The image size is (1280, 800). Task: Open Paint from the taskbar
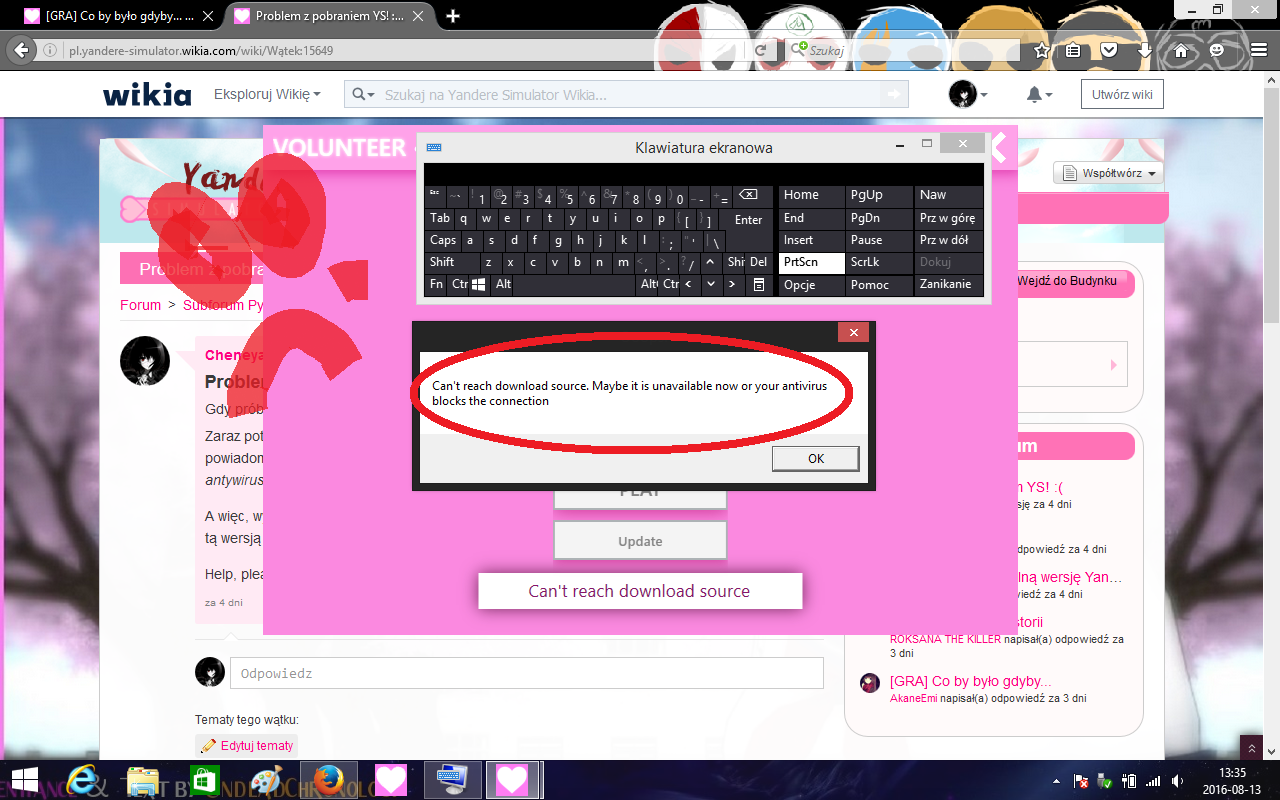point(266,779)
